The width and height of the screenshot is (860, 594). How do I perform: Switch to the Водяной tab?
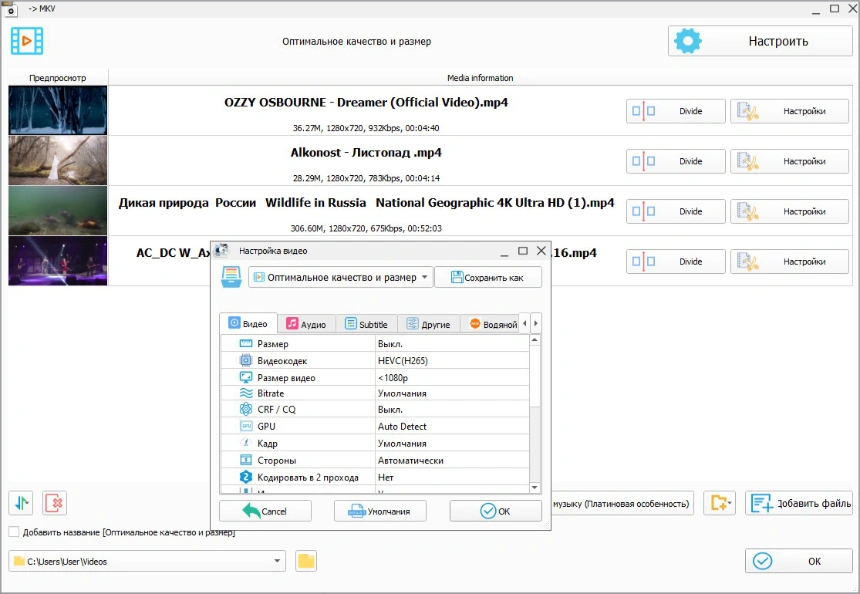[x=491, y=324]
